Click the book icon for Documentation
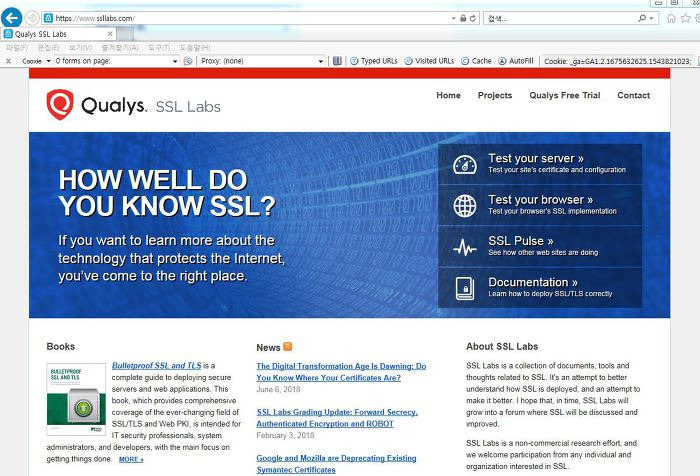This screenshot has width=700, height=476. click(465, 288)
